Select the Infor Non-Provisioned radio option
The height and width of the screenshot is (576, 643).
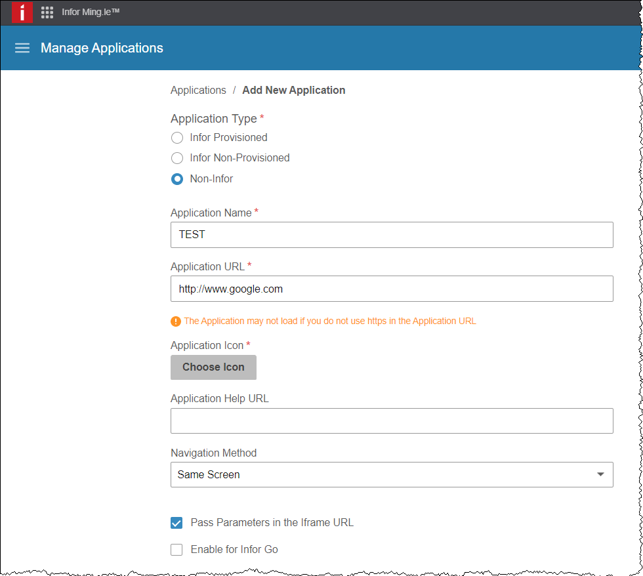[177, 158]
